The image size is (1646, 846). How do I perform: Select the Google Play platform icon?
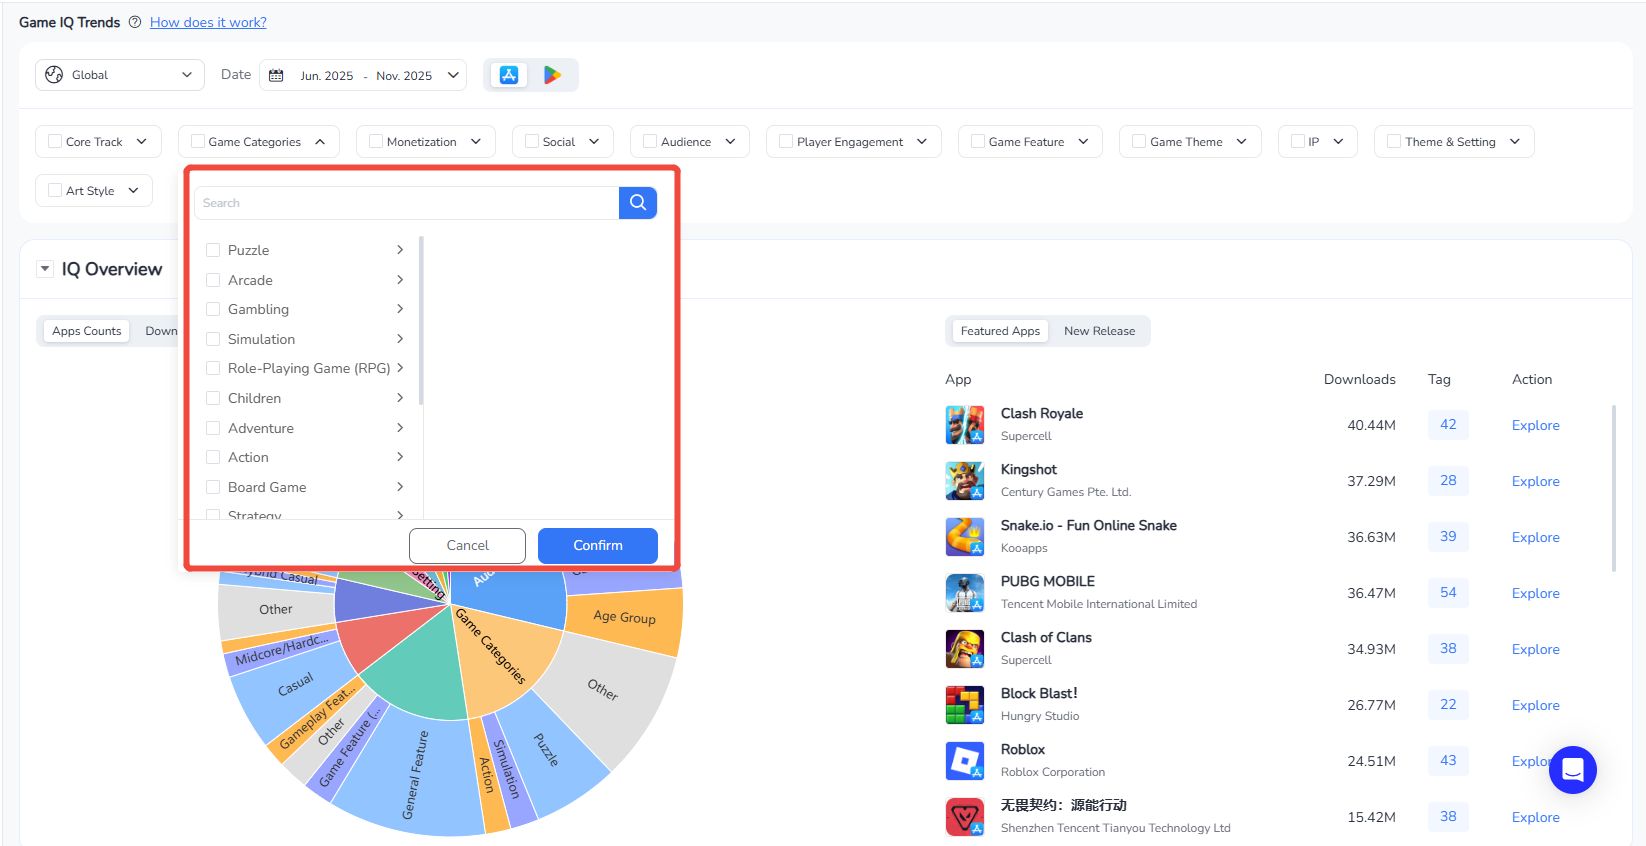[x=552, y=75]
